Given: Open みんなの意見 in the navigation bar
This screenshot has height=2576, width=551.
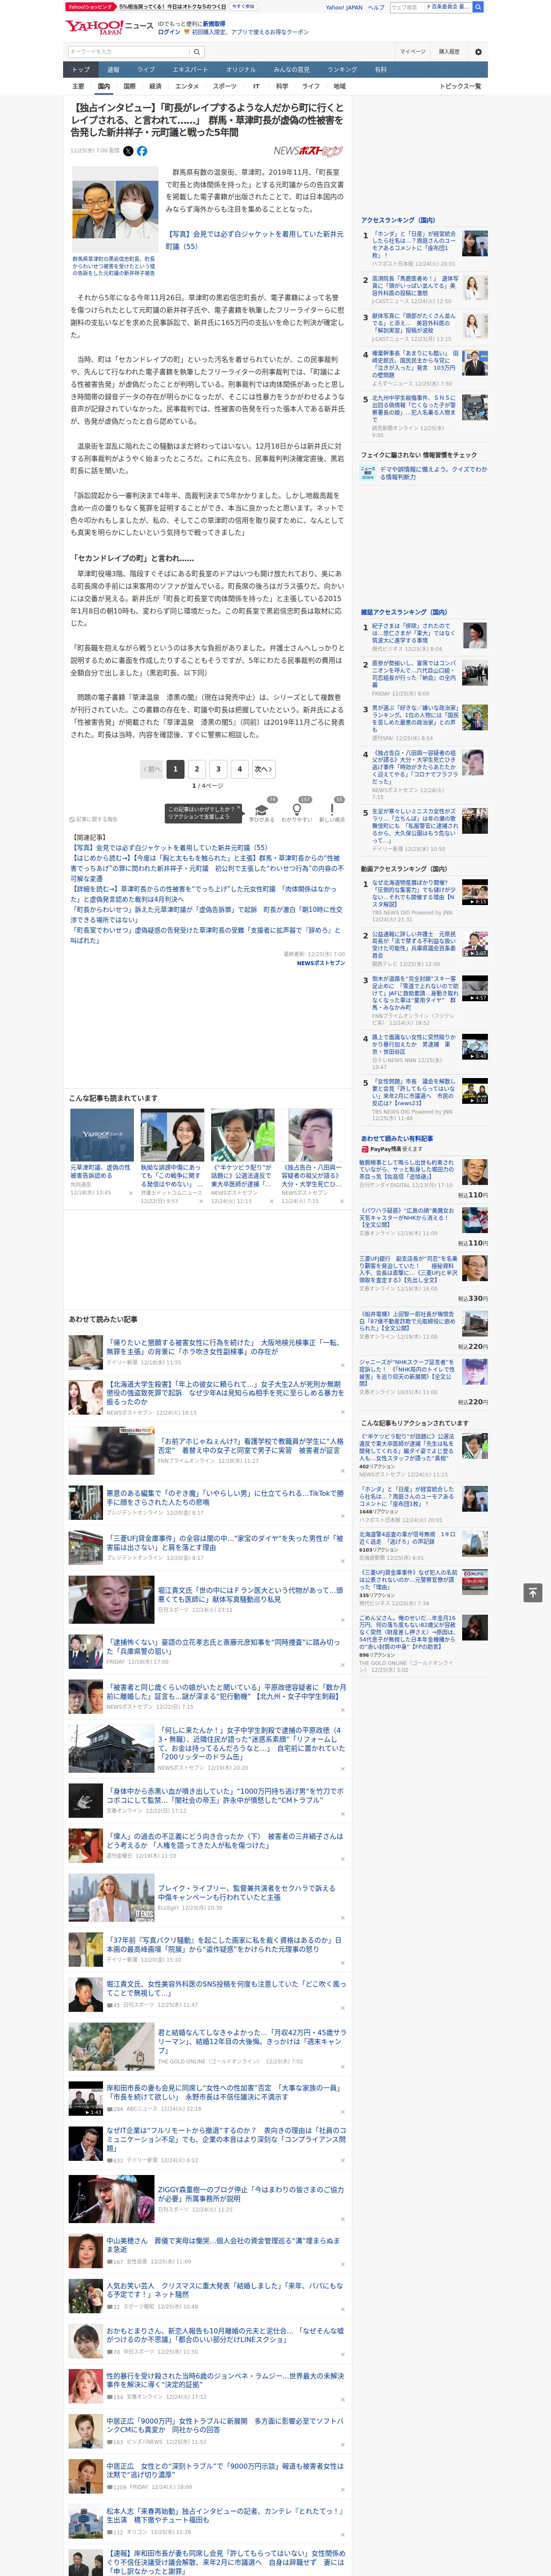Looking at the screenshot, I should click(x=292, y=69).
